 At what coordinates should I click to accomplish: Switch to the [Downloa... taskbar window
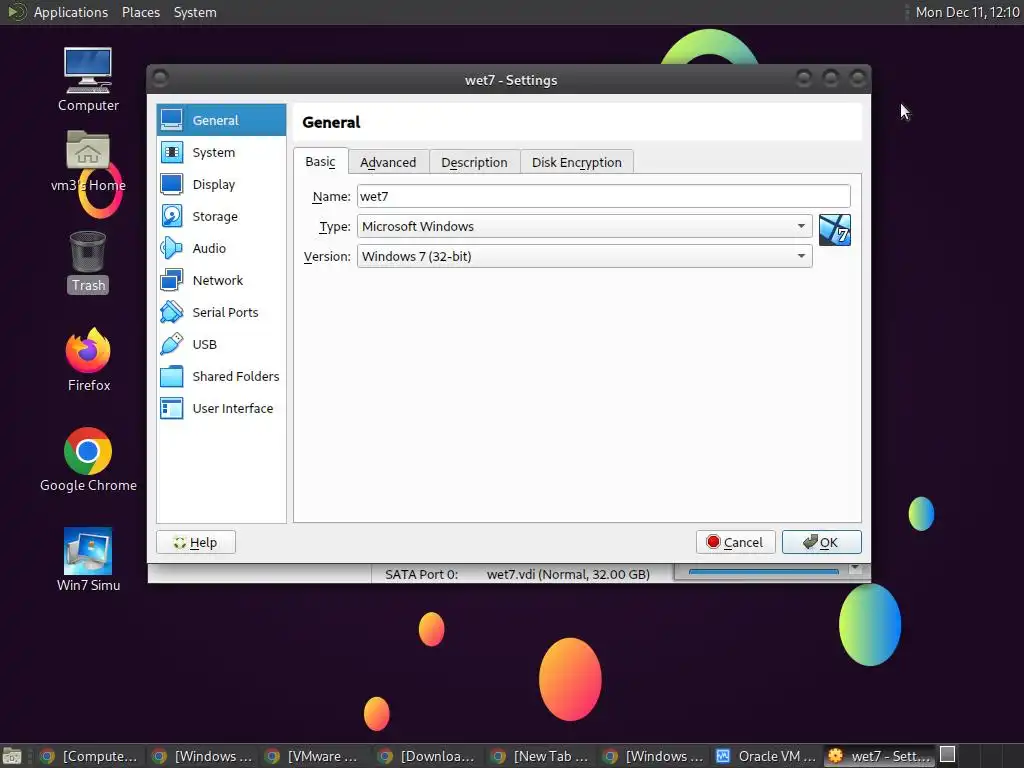click(x=426, y=756)
